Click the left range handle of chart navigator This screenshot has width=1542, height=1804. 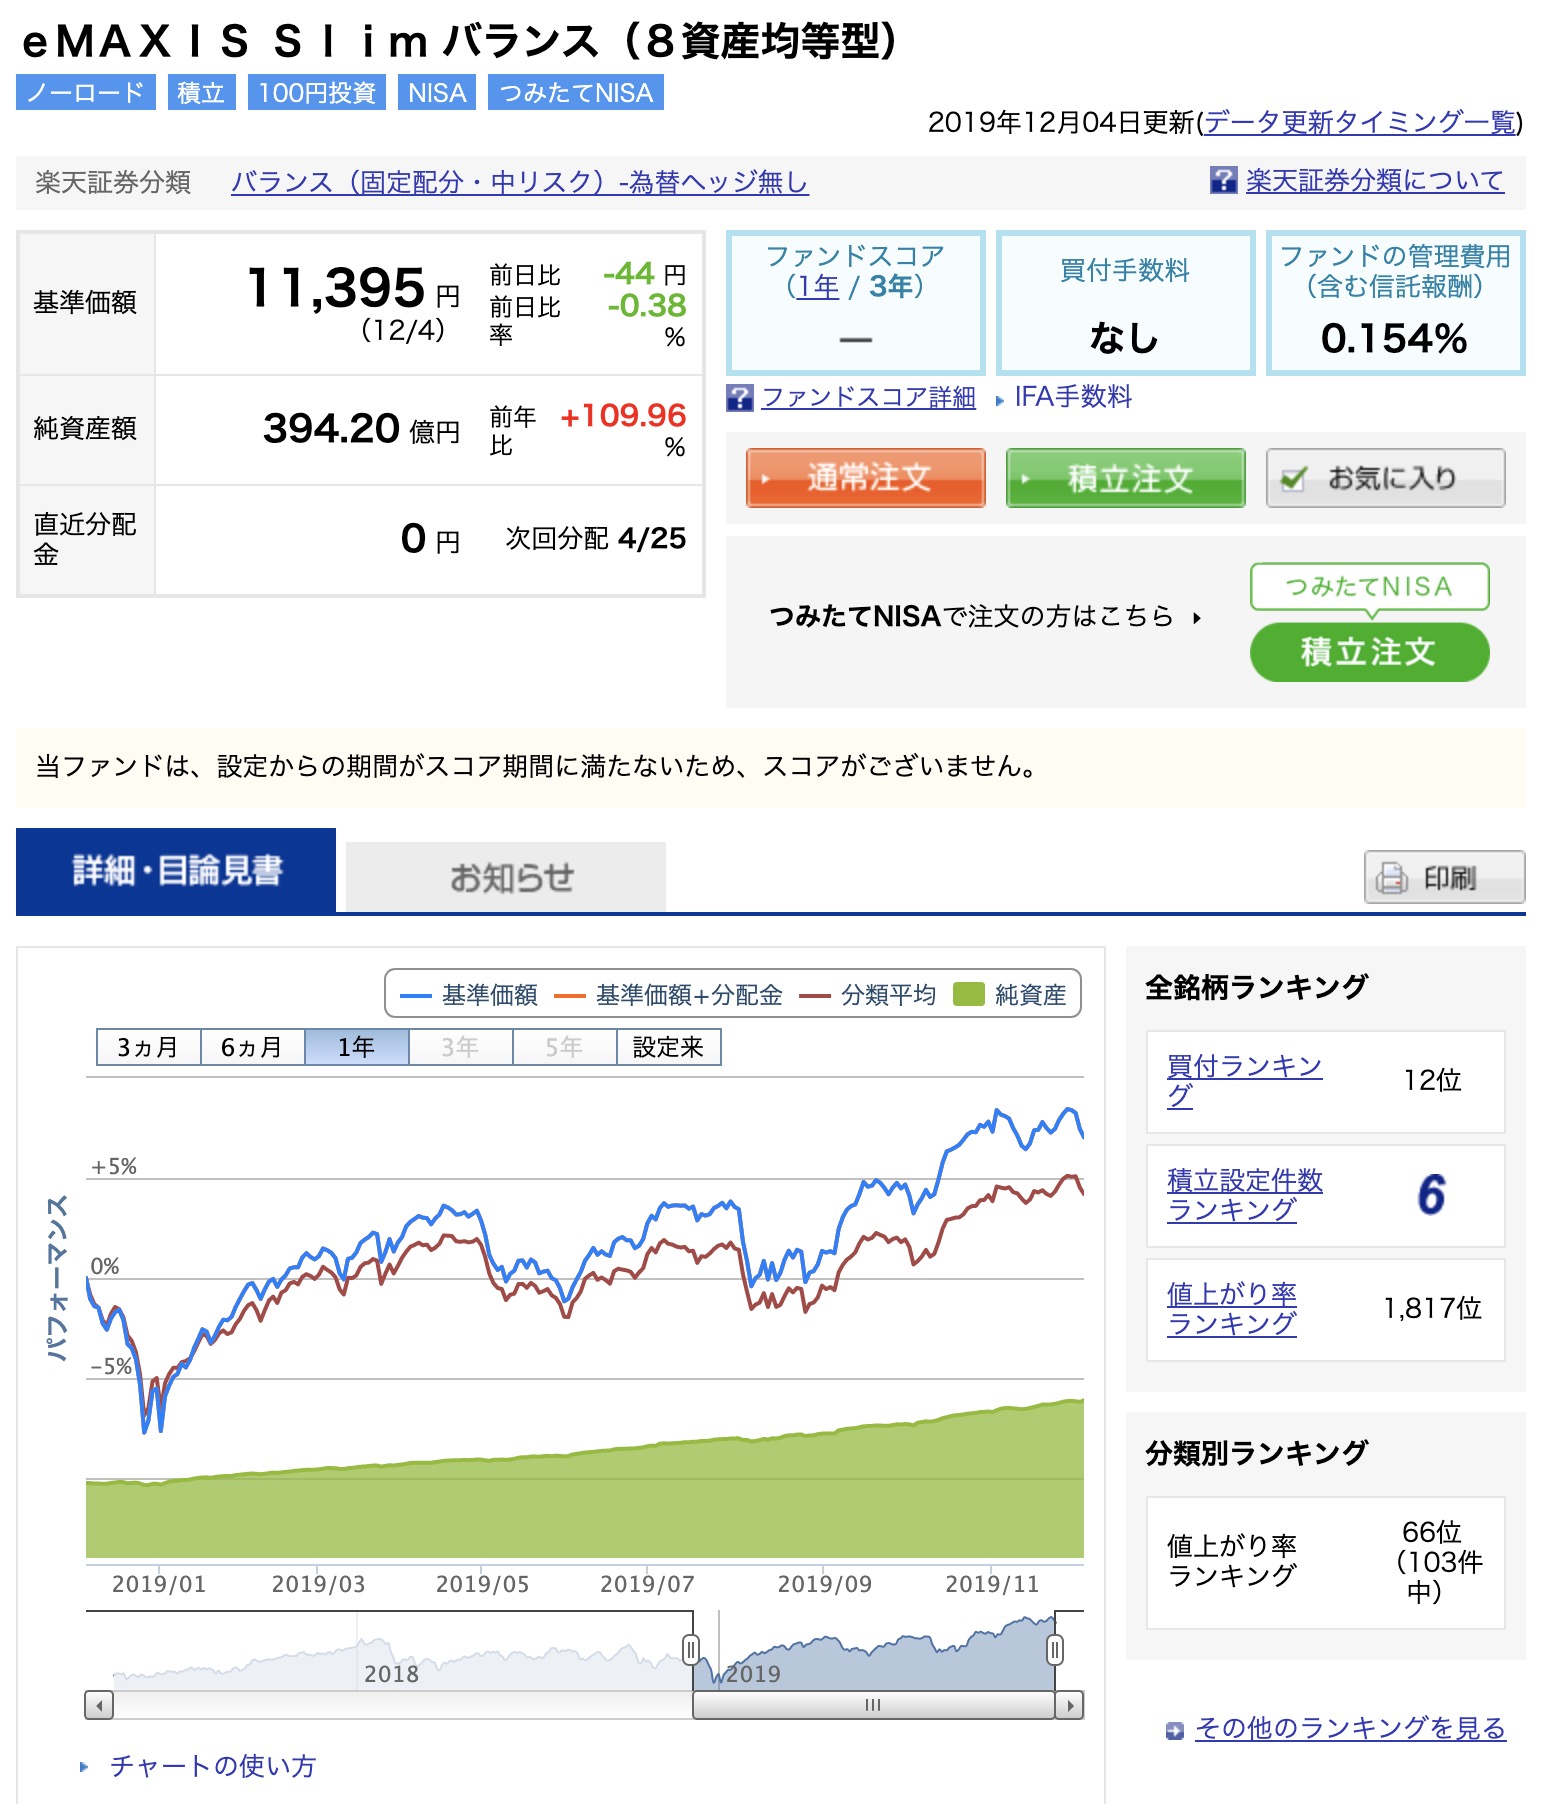[690, 1649]
